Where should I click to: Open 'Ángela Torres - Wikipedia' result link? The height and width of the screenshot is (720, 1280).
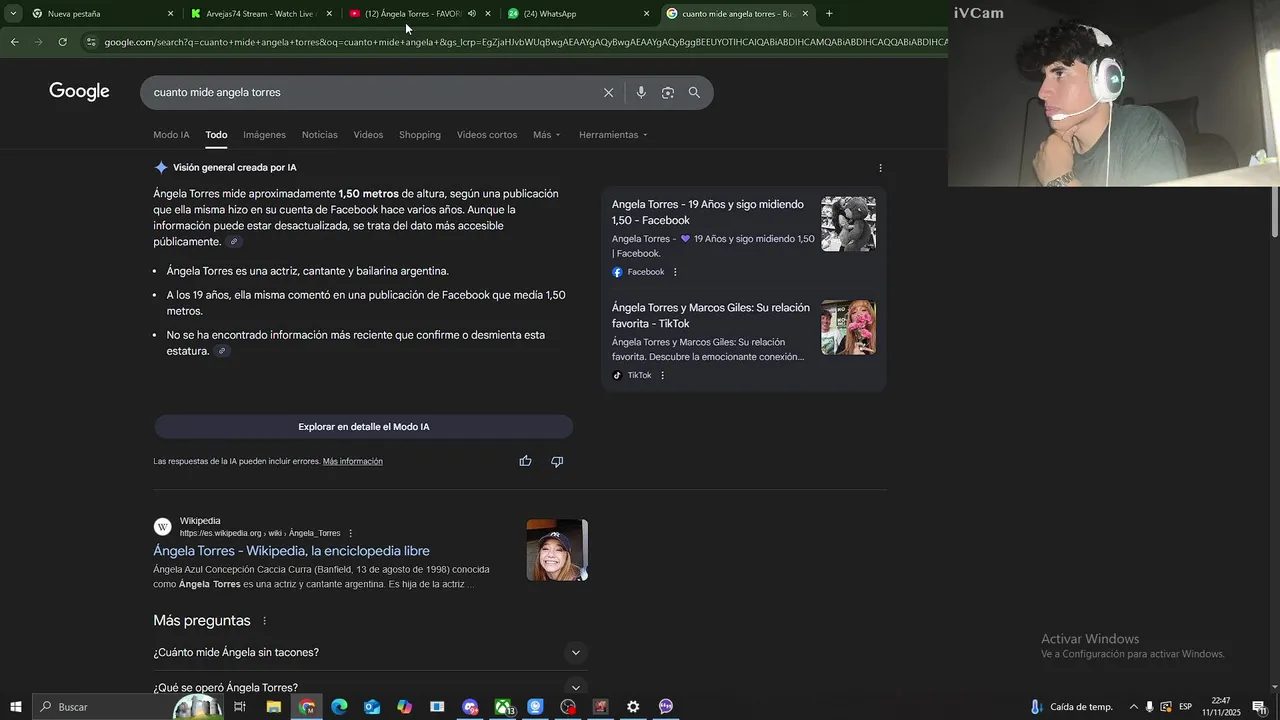click(291, 551)
